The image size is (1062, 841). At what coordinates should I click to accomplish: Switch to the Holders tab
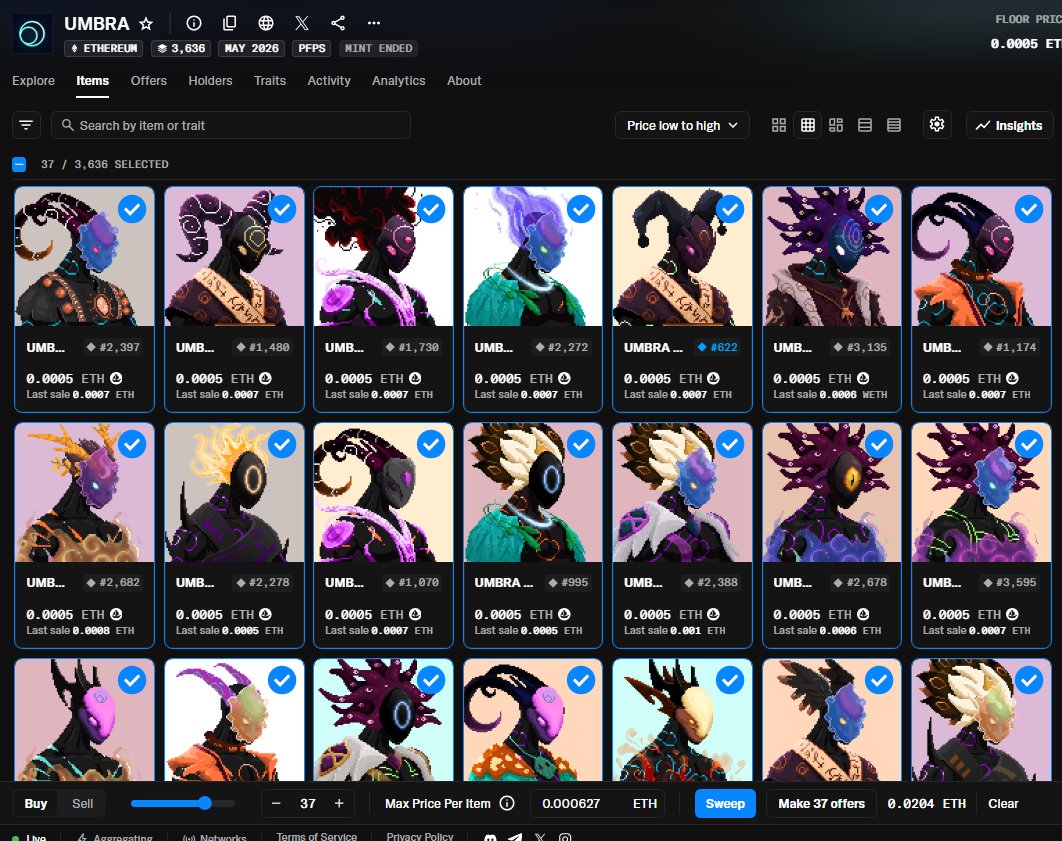(x=210, y=81)
